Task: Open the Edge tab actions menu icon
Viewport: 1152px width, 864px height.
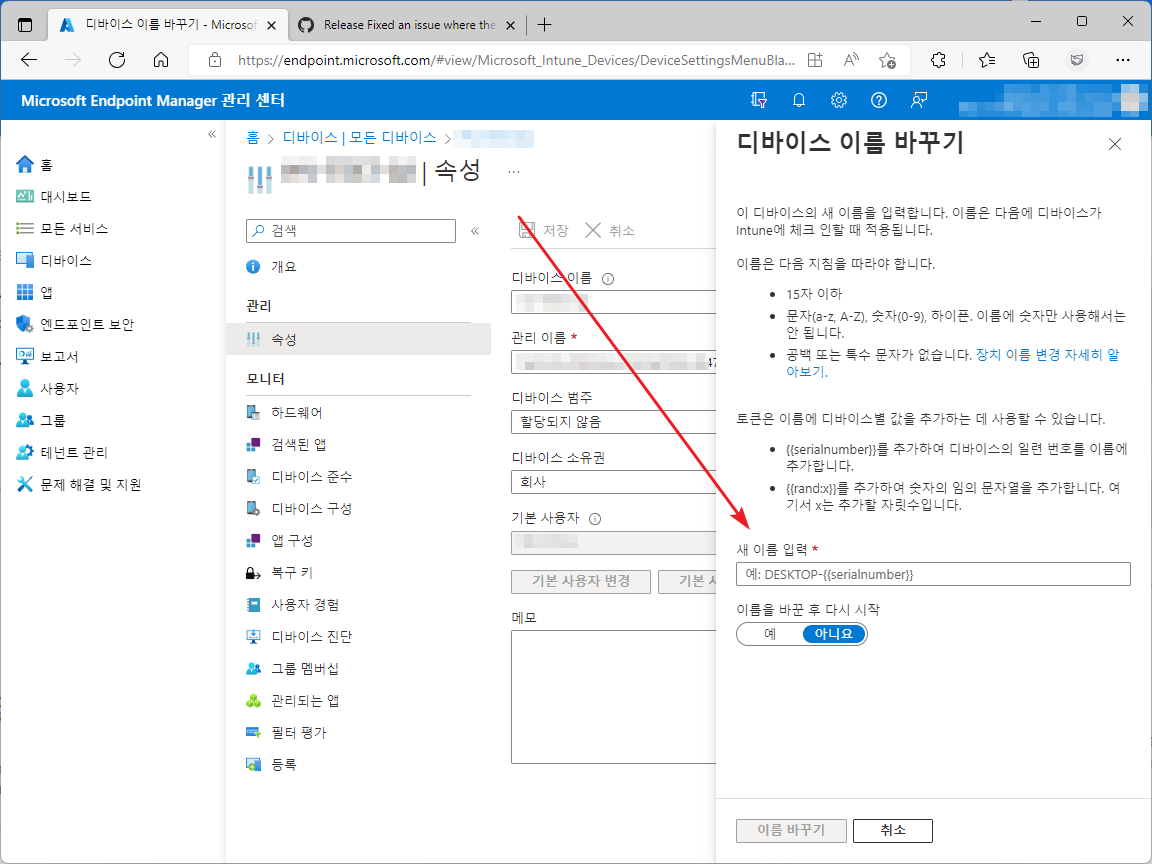Action: (25, 24)
